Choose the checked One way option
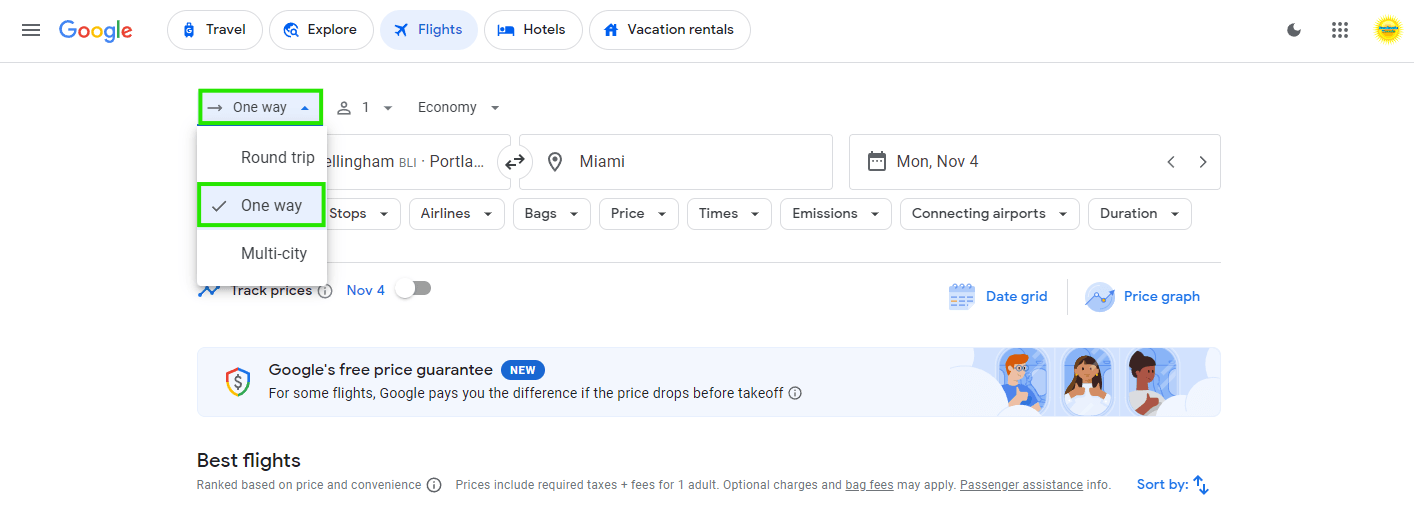This screenshot has height=510, width=1414. click(x=270, y=206)
